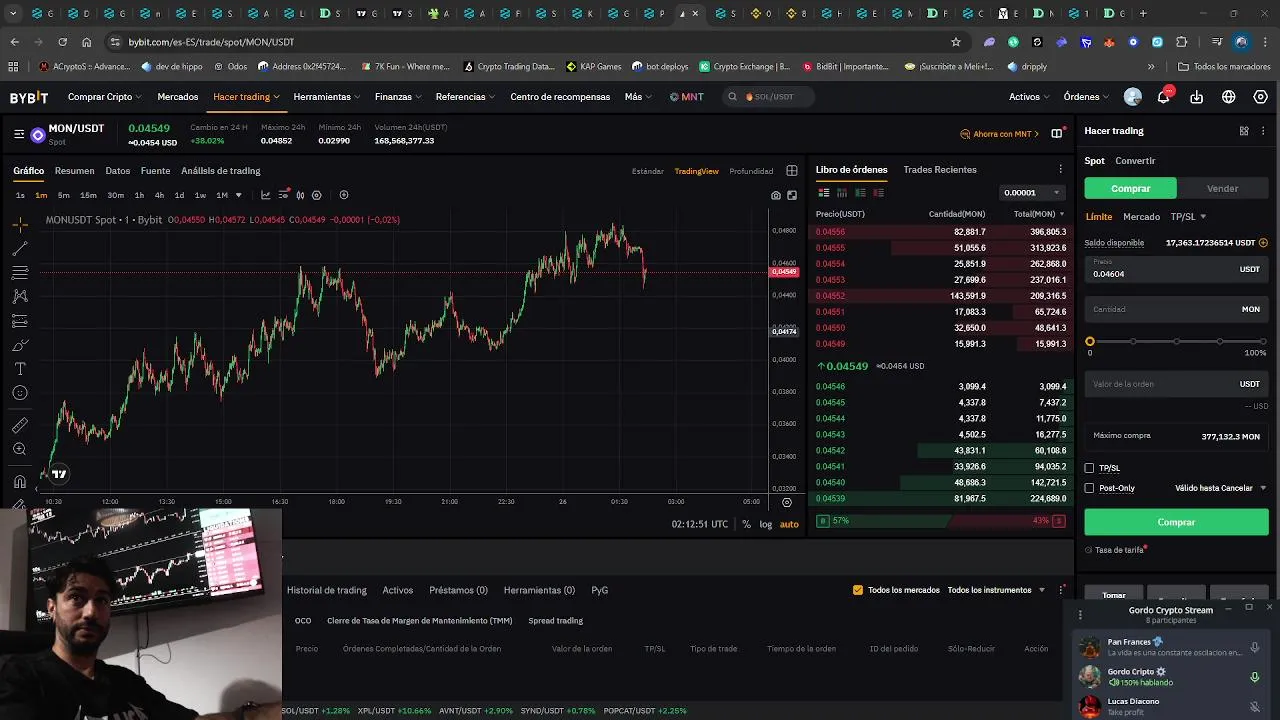The width and height of the screenshot is (1280, 720).
Task: Open the Bybit download icon
Action: tap(1197, 97)
